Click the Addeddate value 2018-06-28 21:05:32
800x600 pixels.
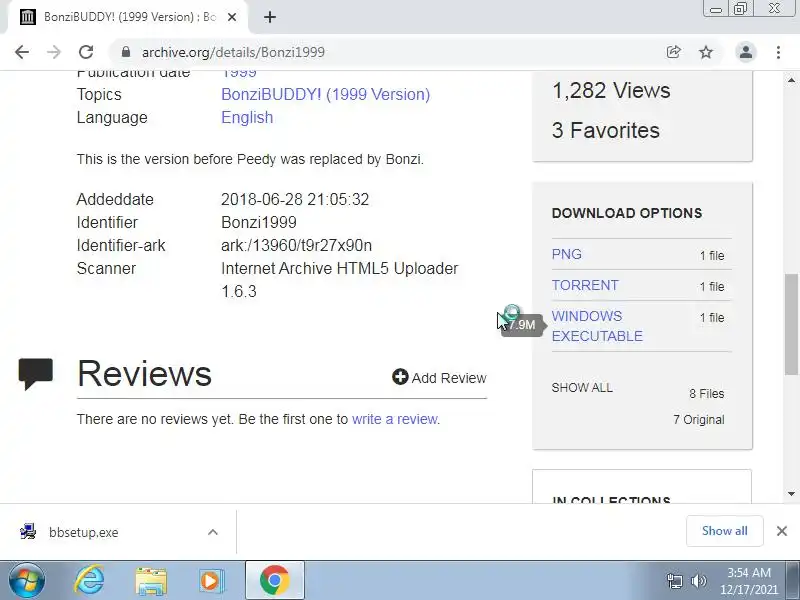295,199
